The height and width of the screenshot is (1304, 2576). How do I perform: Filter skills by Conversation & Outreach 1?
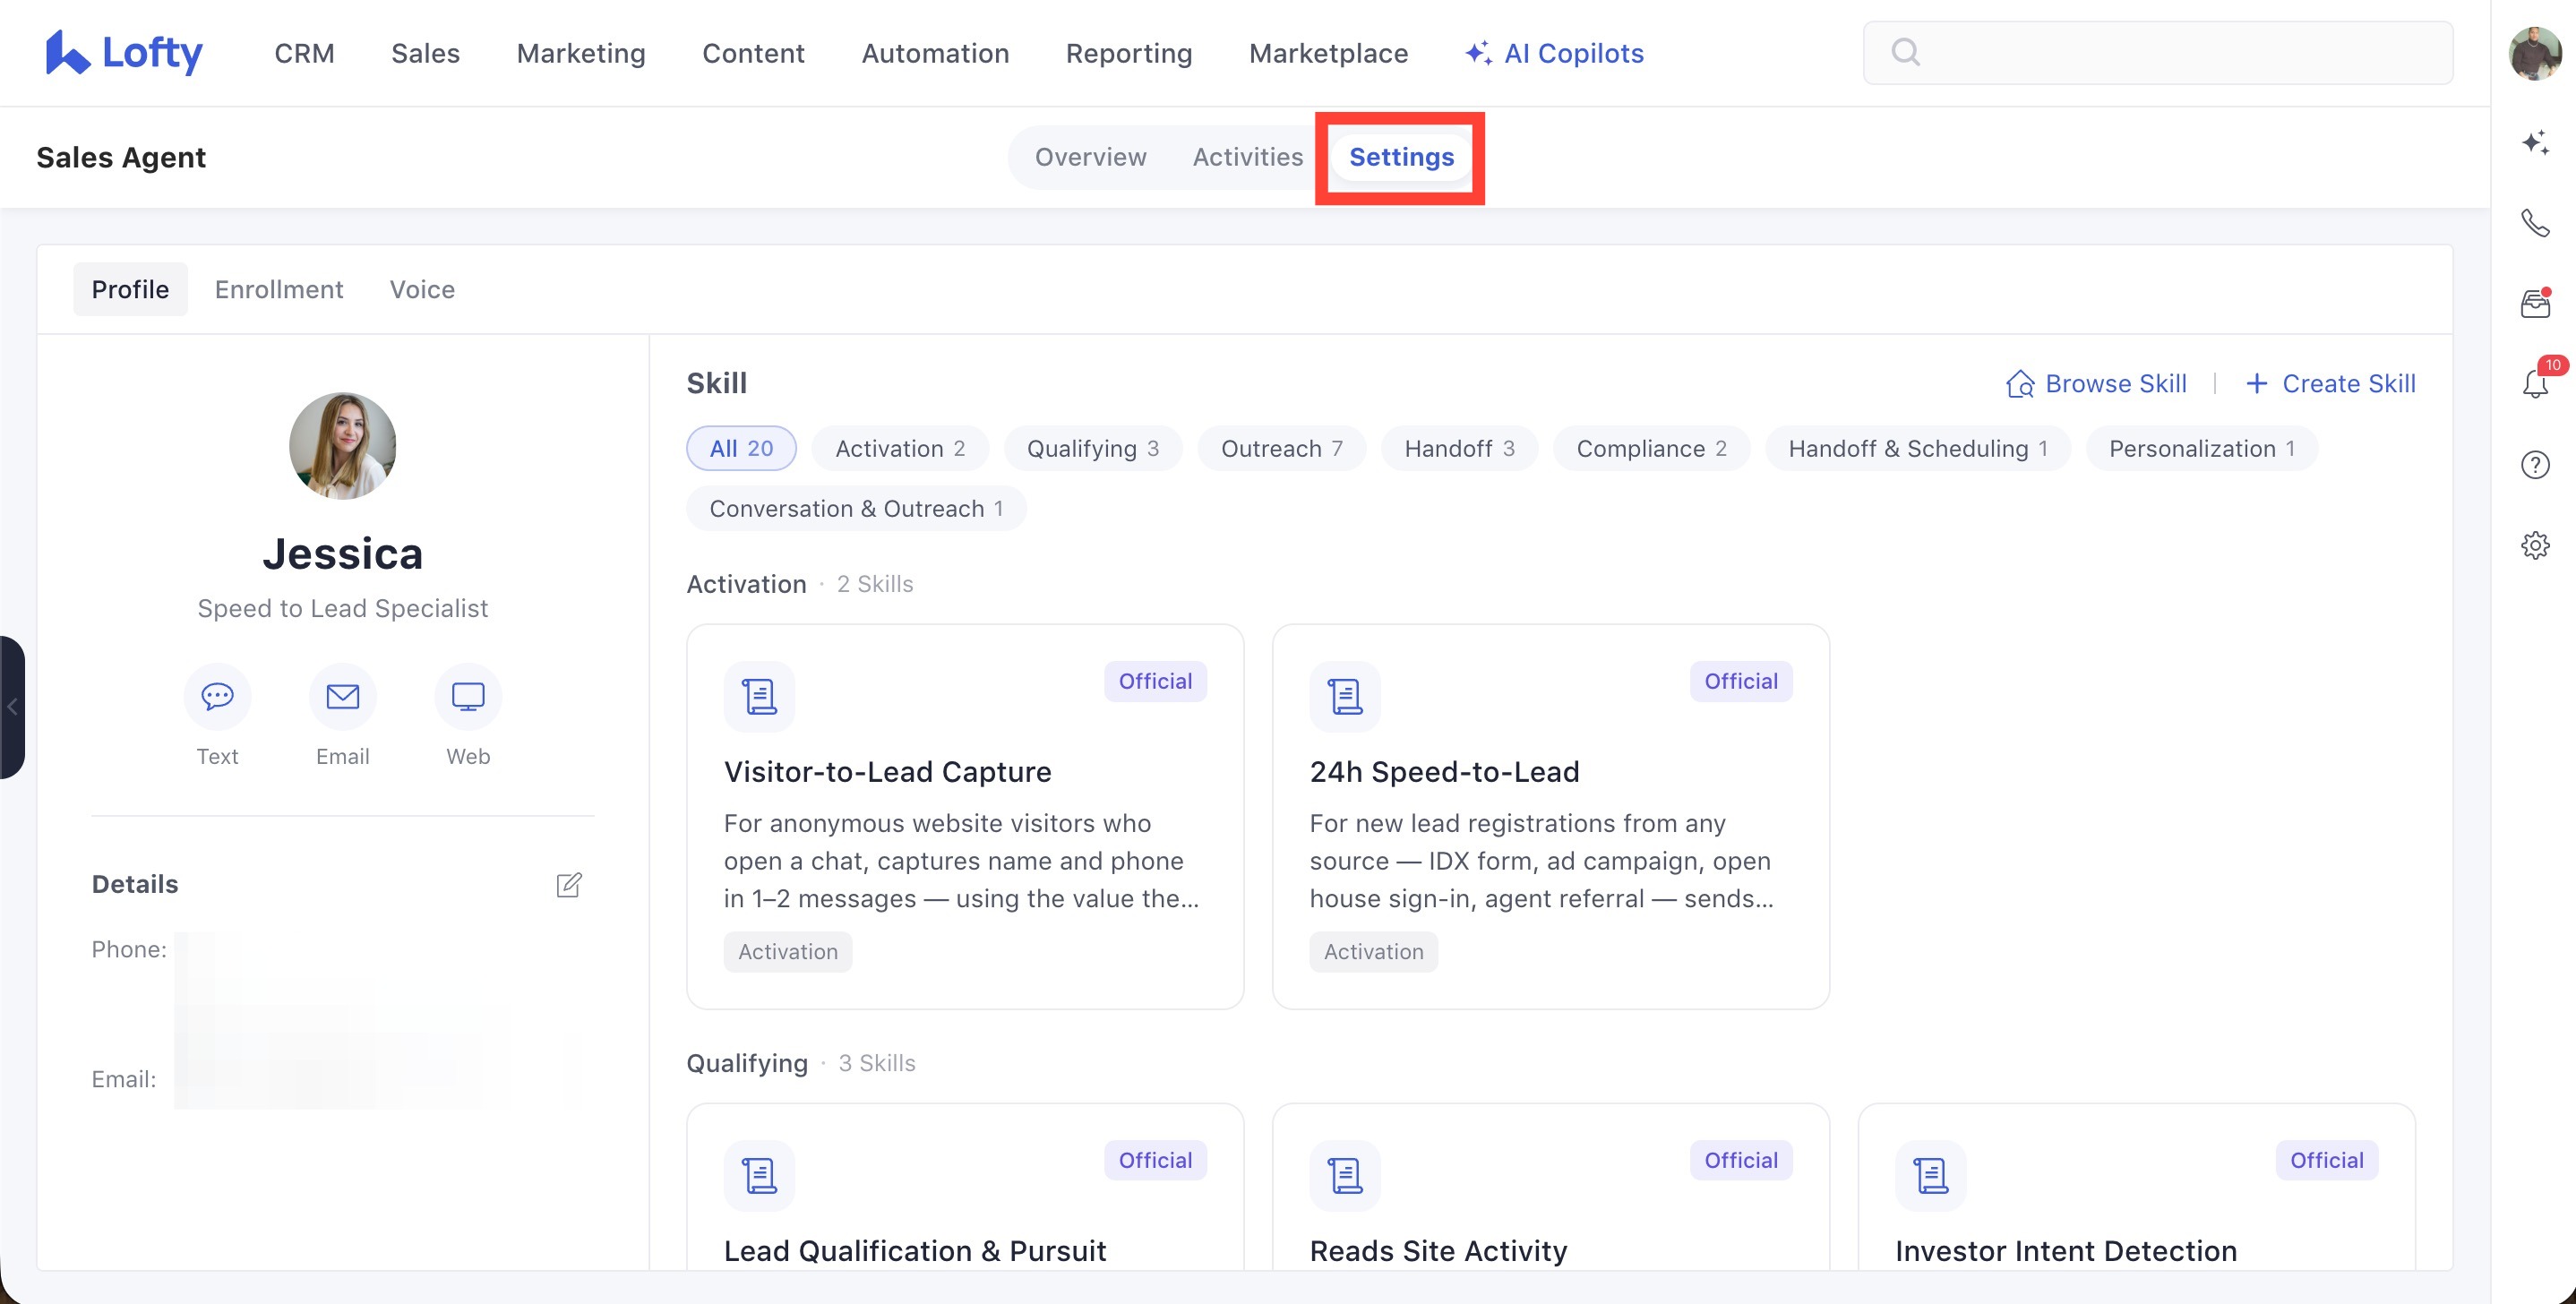point(856,508)
